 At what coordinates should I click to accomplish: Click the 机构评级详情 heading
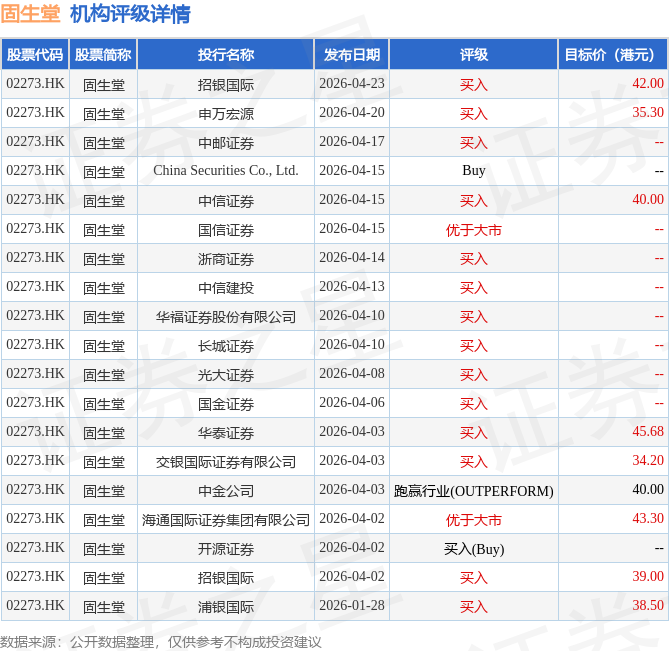click(131, 14)
